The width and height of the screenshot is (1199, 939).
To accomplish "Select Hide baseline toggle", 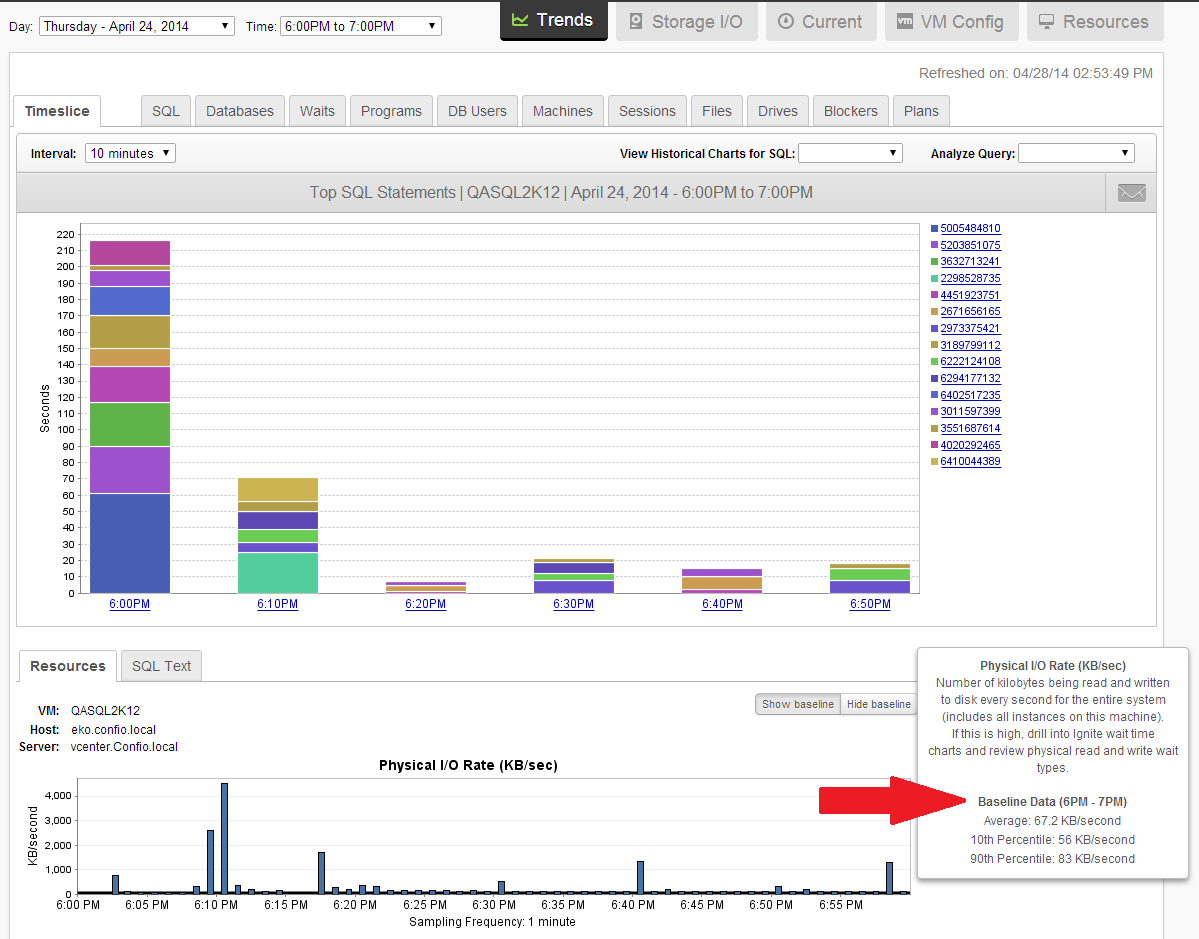I will pos(878,704).
